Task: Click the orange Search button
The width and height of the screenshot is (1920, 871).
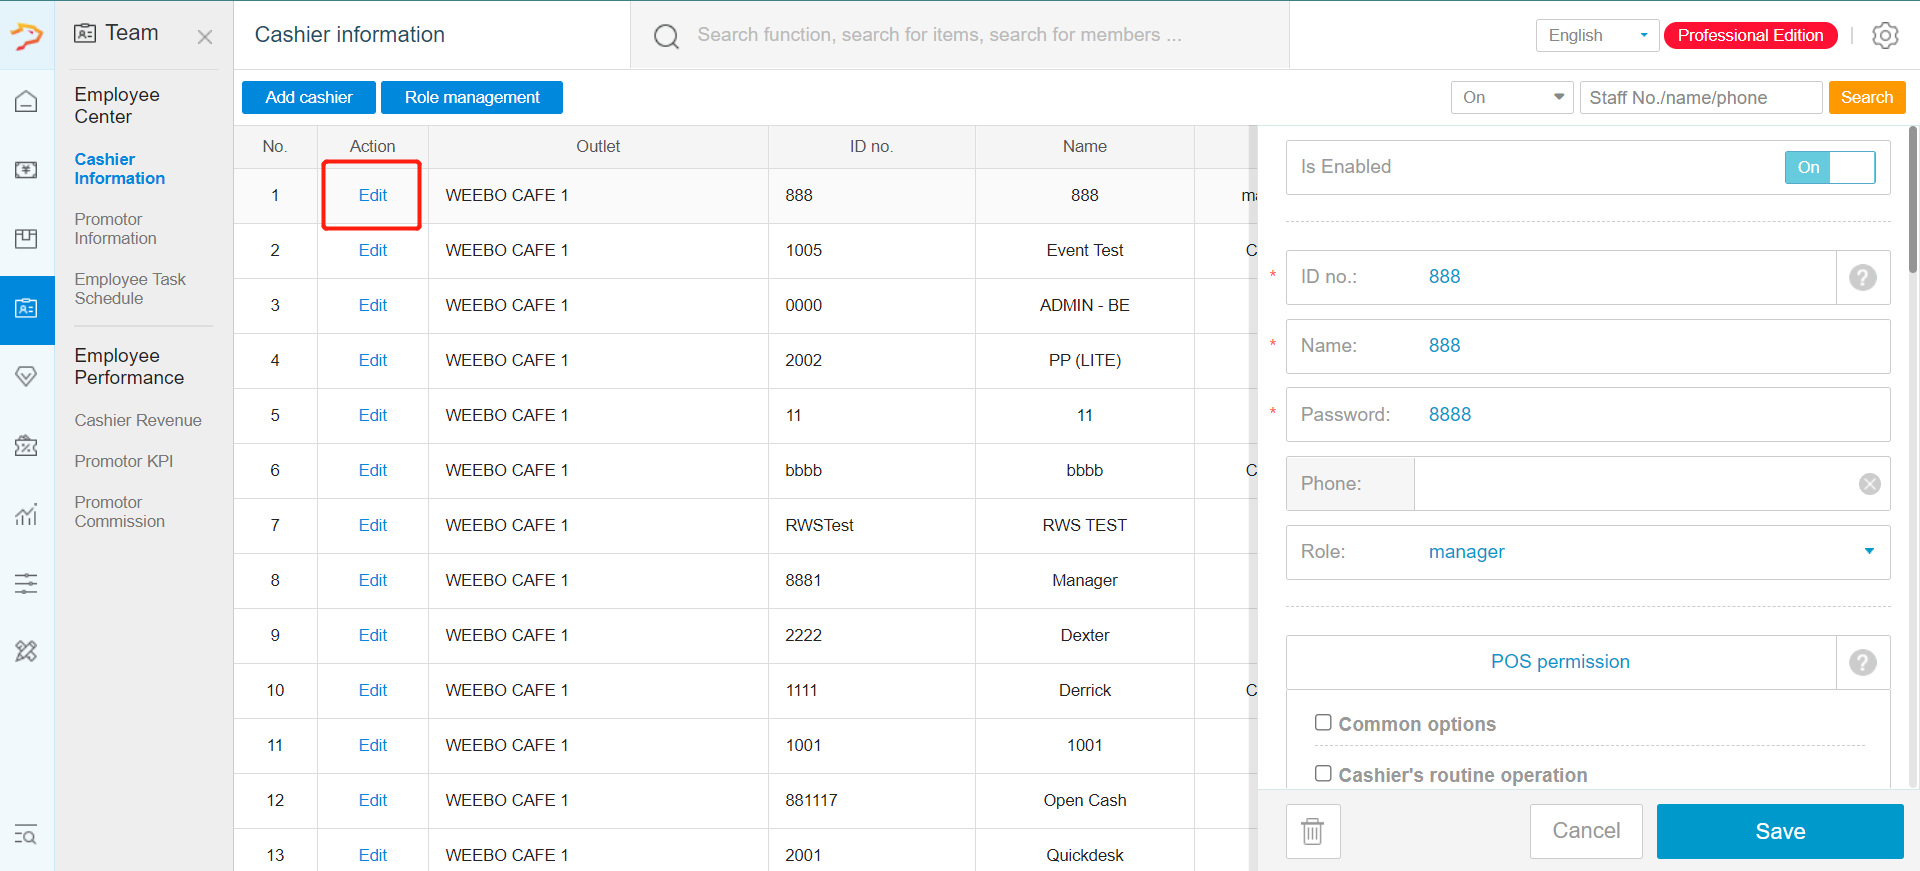Action: (1867, 97)
